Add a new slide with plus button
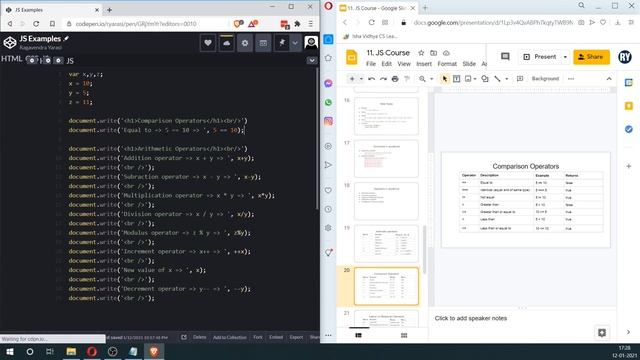 (x=352, y=79)
